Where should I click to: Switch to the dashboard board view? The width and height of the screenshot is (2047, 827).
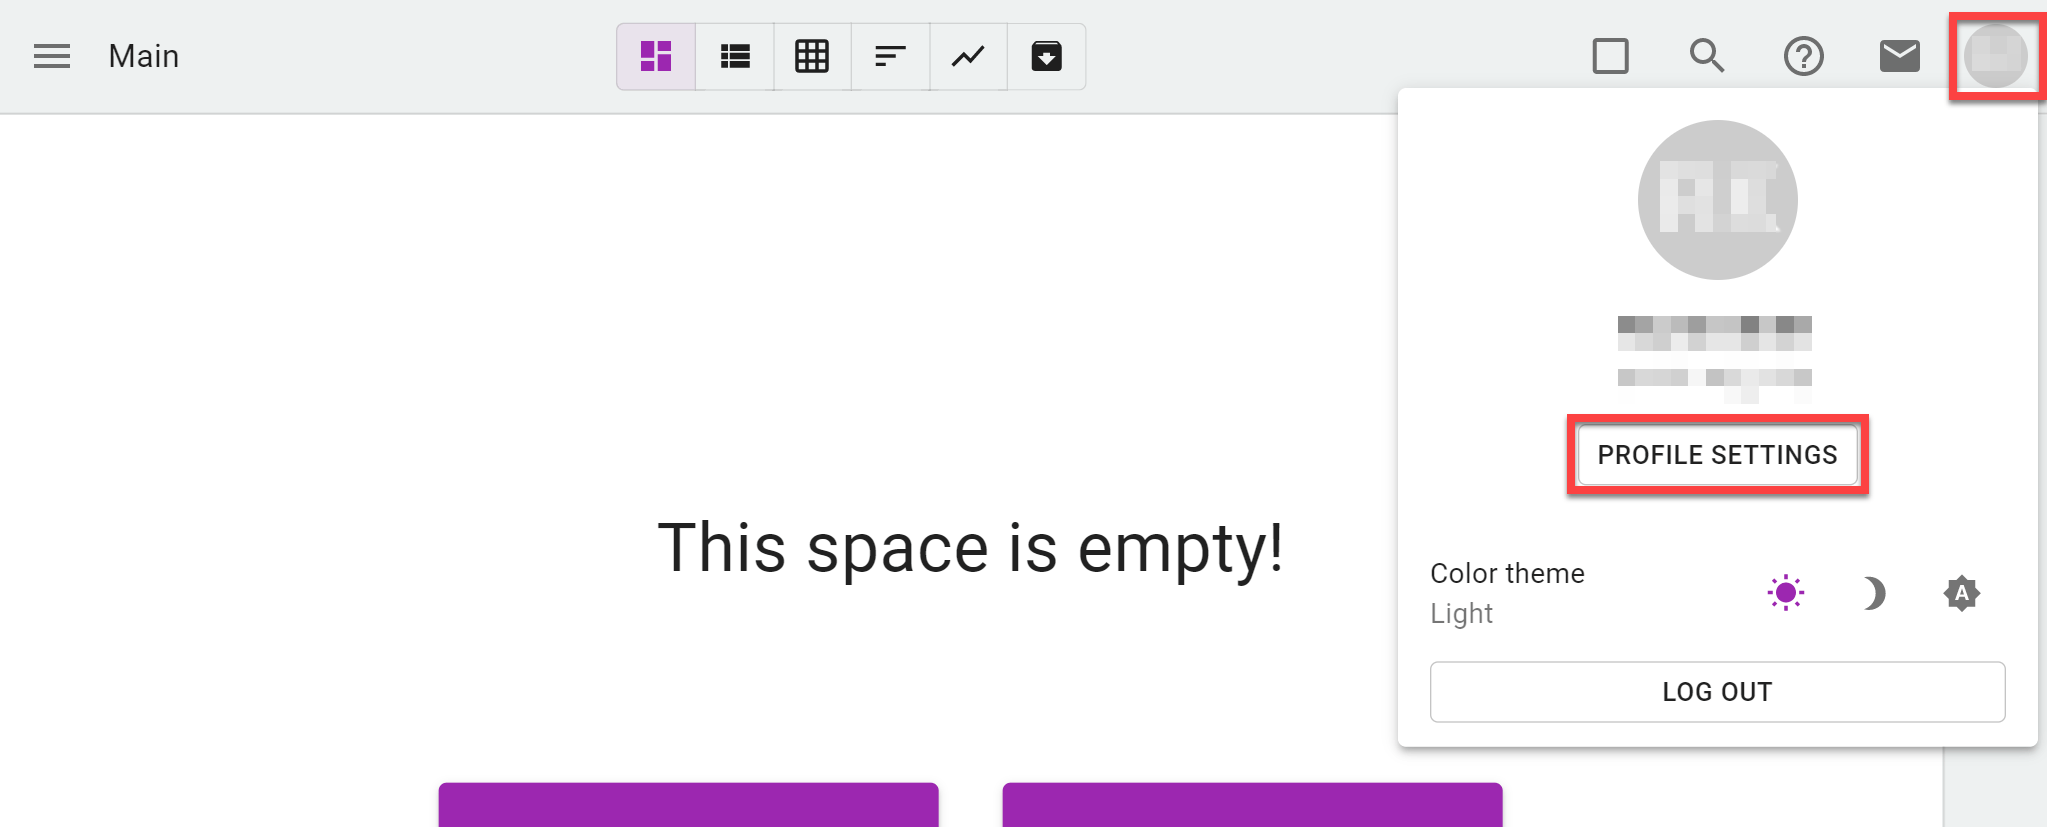click(656, 56)
